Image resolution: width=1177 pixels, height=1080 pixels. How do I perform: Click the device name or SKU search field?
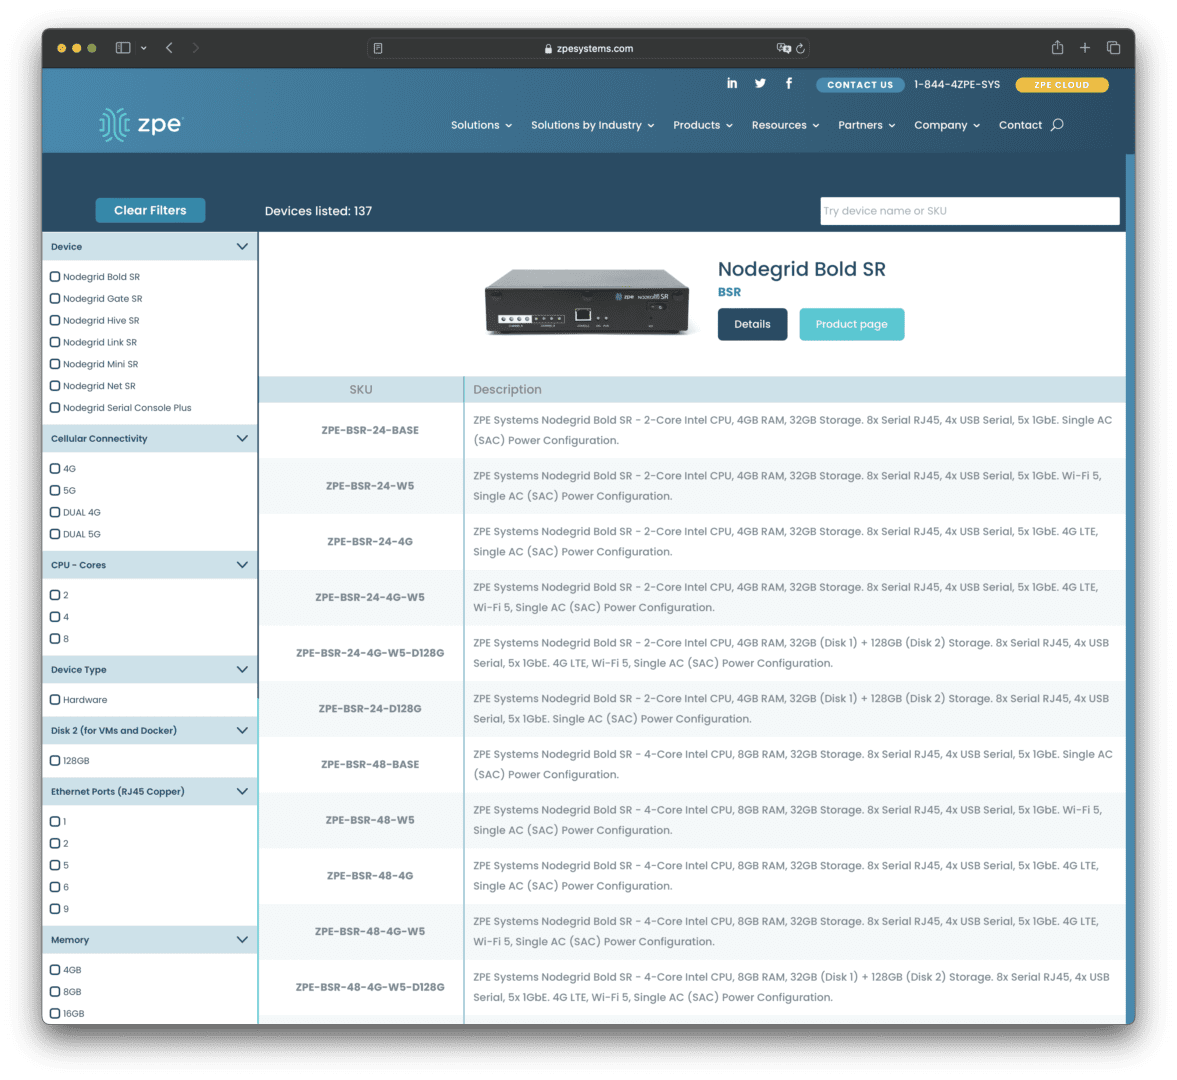969,211
